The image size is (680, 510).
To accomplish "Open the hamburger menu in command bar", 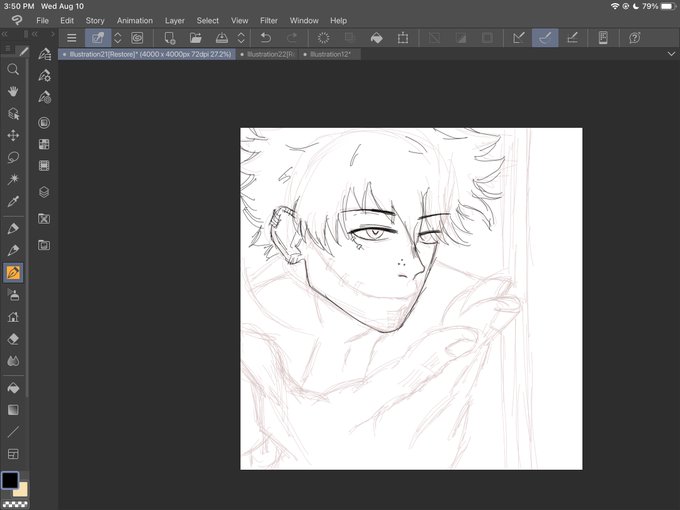I will click(x=72, y=38).
